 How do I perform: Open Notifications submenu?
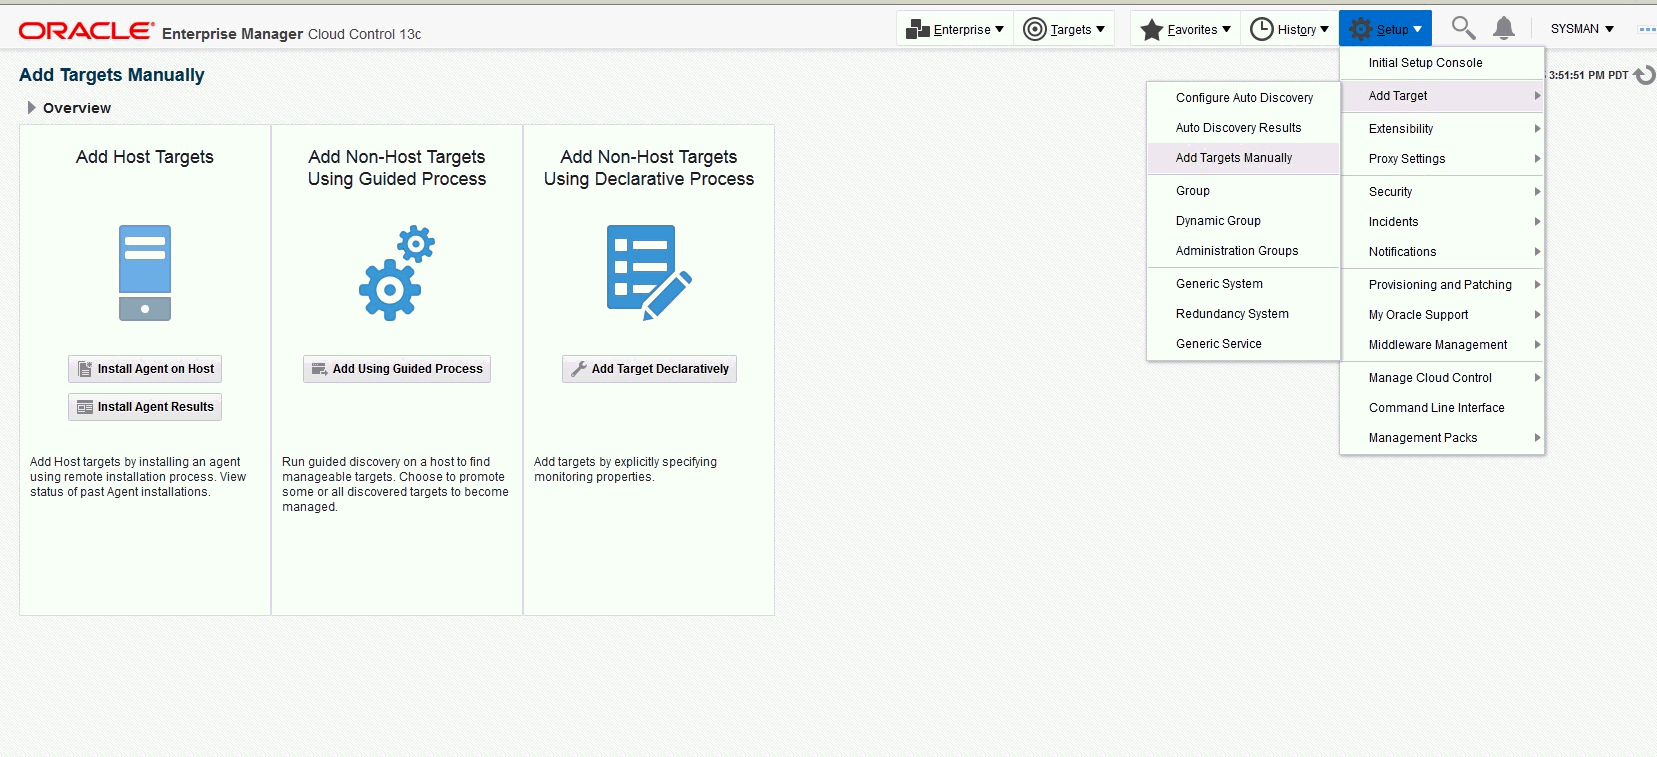(x=1442, y=252)
